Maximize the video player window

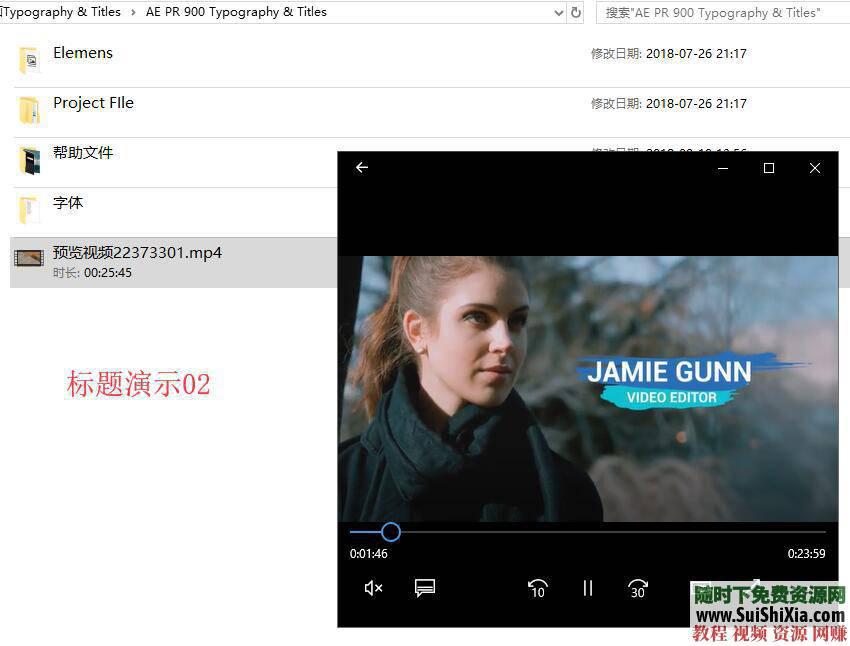[768, 168]
